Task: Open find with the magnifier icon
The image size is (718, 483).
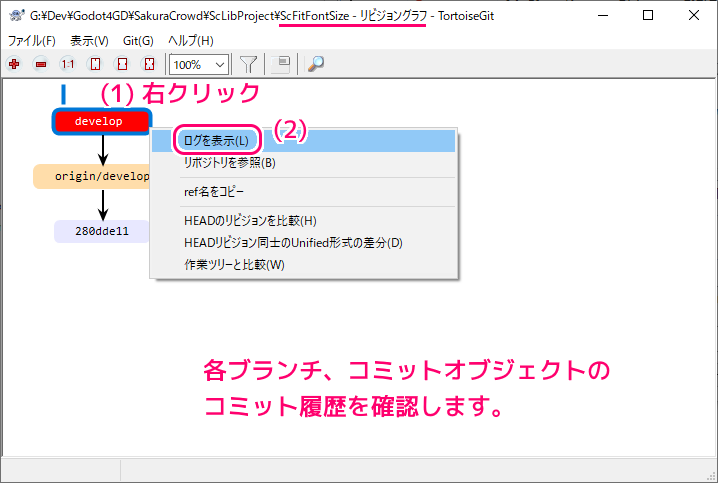Action: tap(316, 64)
